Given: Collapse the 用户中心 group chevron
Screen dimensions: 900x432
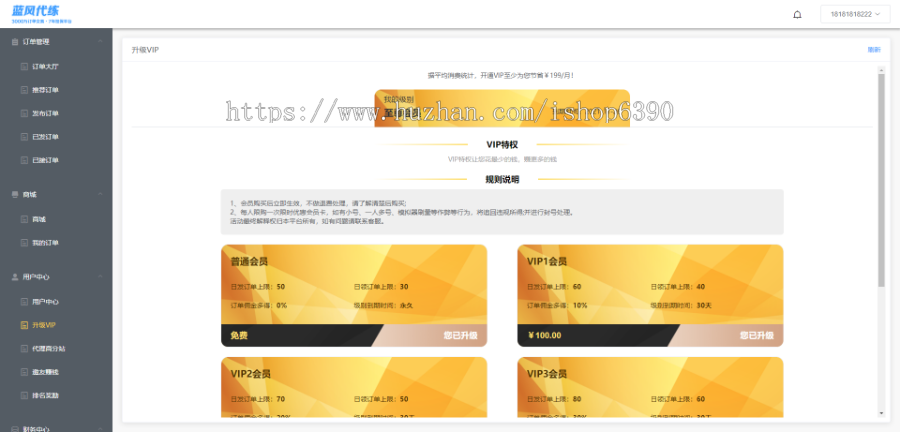Looking at the screenshot, I should [100, 277].
